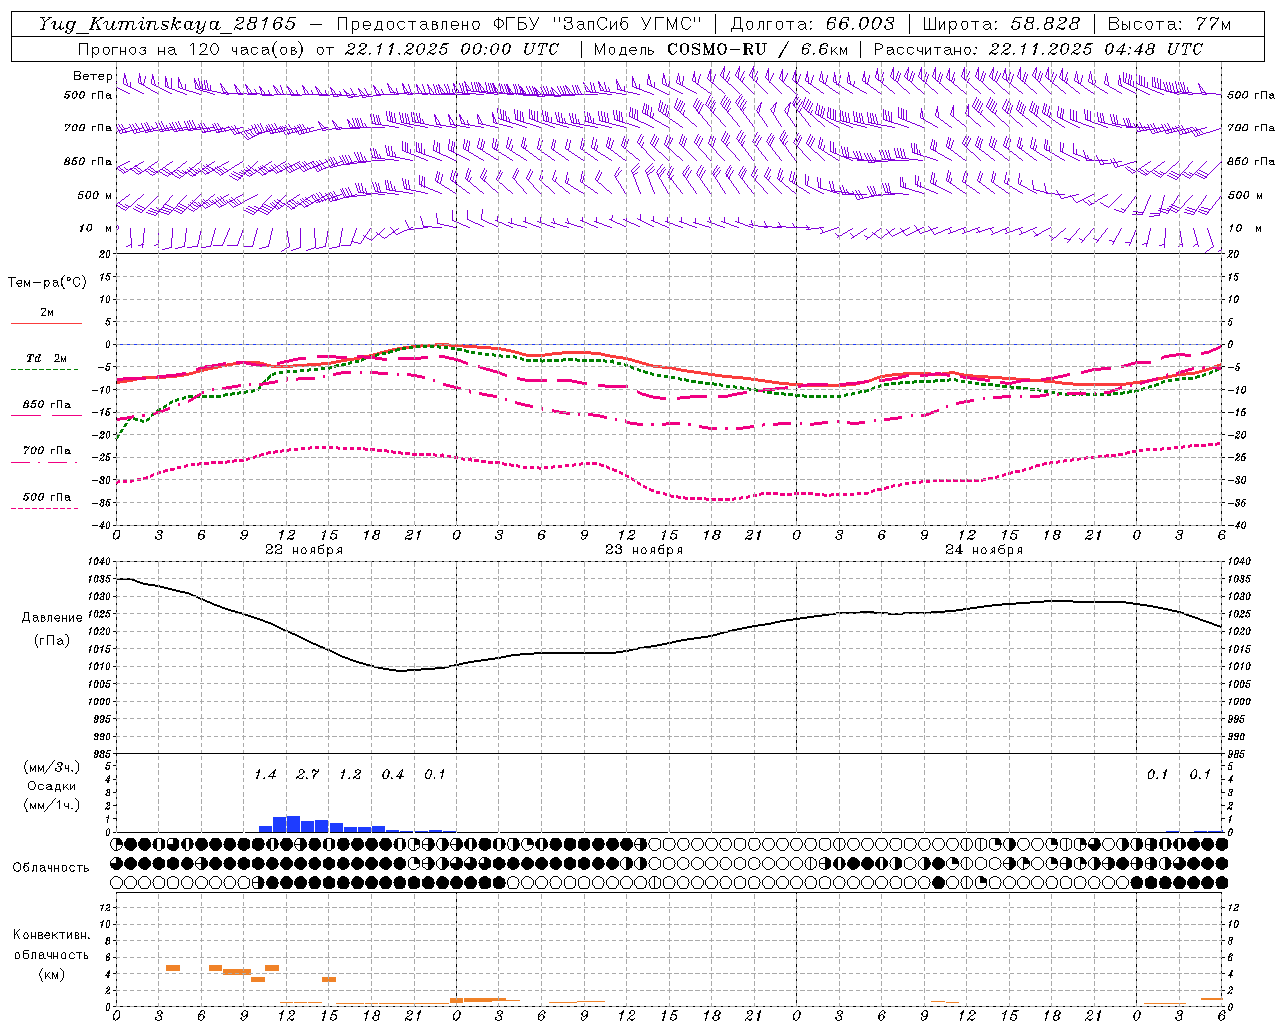Click the 'Тем-ра(°C)' temperature label
Viewport: 1280px width, 1024px height.
tap(47, 283)
